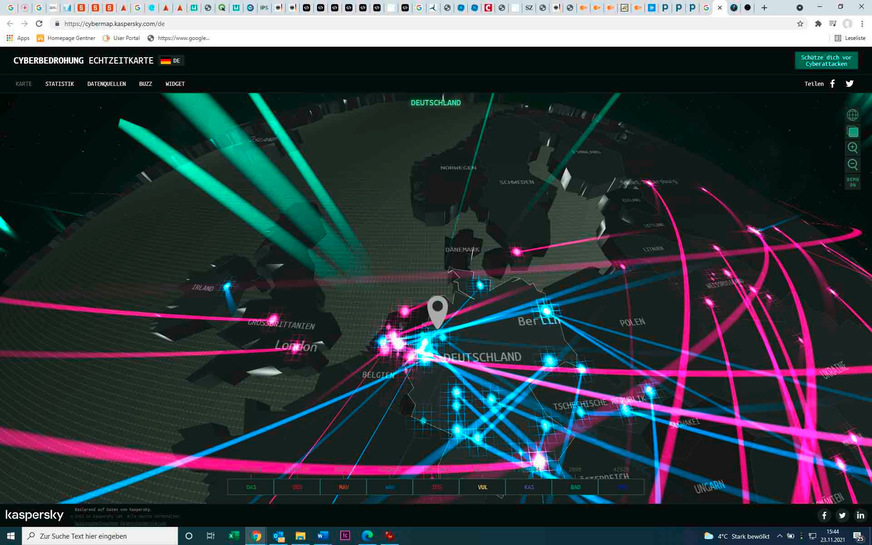Open the Leseliste reading list
The height and width of the screenshot is (545, 872).
click(x=850, y=38)
